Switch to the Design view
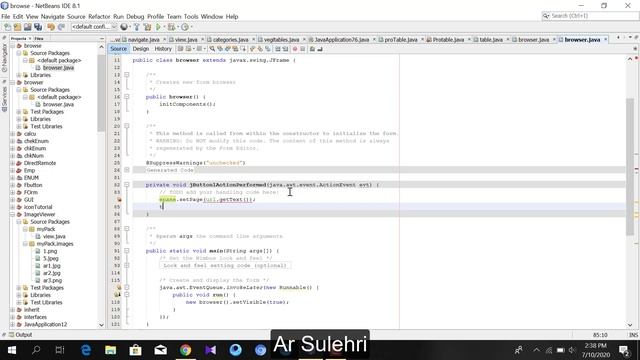The width and height of the screenshot is (640, 360). coord(141,49)
